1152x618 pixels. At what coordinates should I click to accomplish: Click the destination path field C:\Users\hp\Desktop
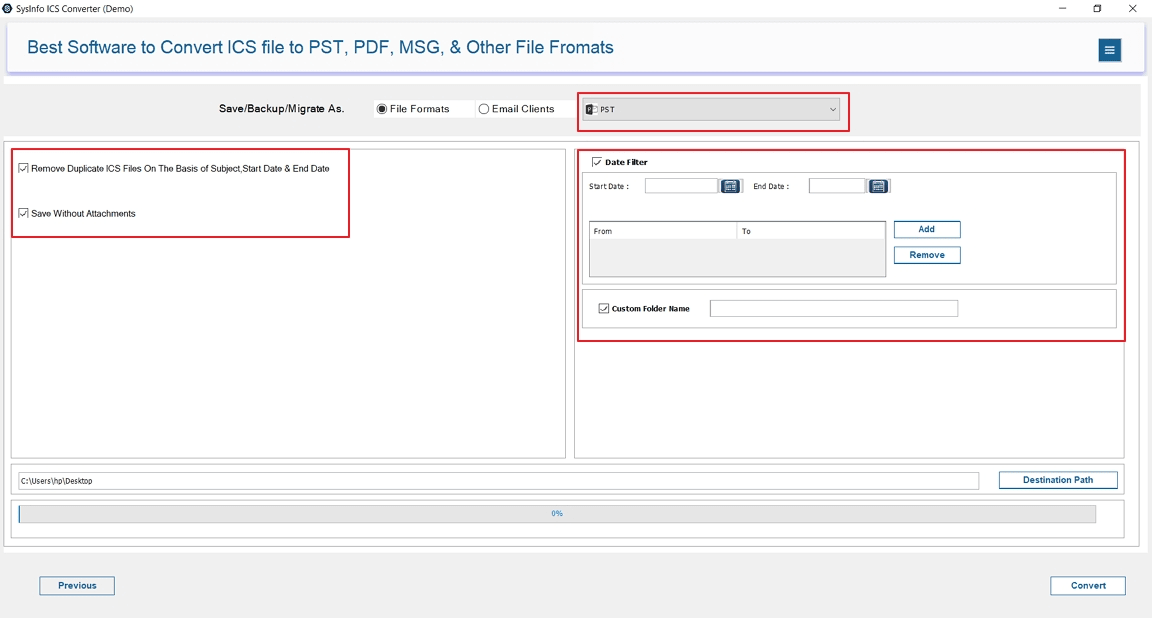[x=499, y=481]
